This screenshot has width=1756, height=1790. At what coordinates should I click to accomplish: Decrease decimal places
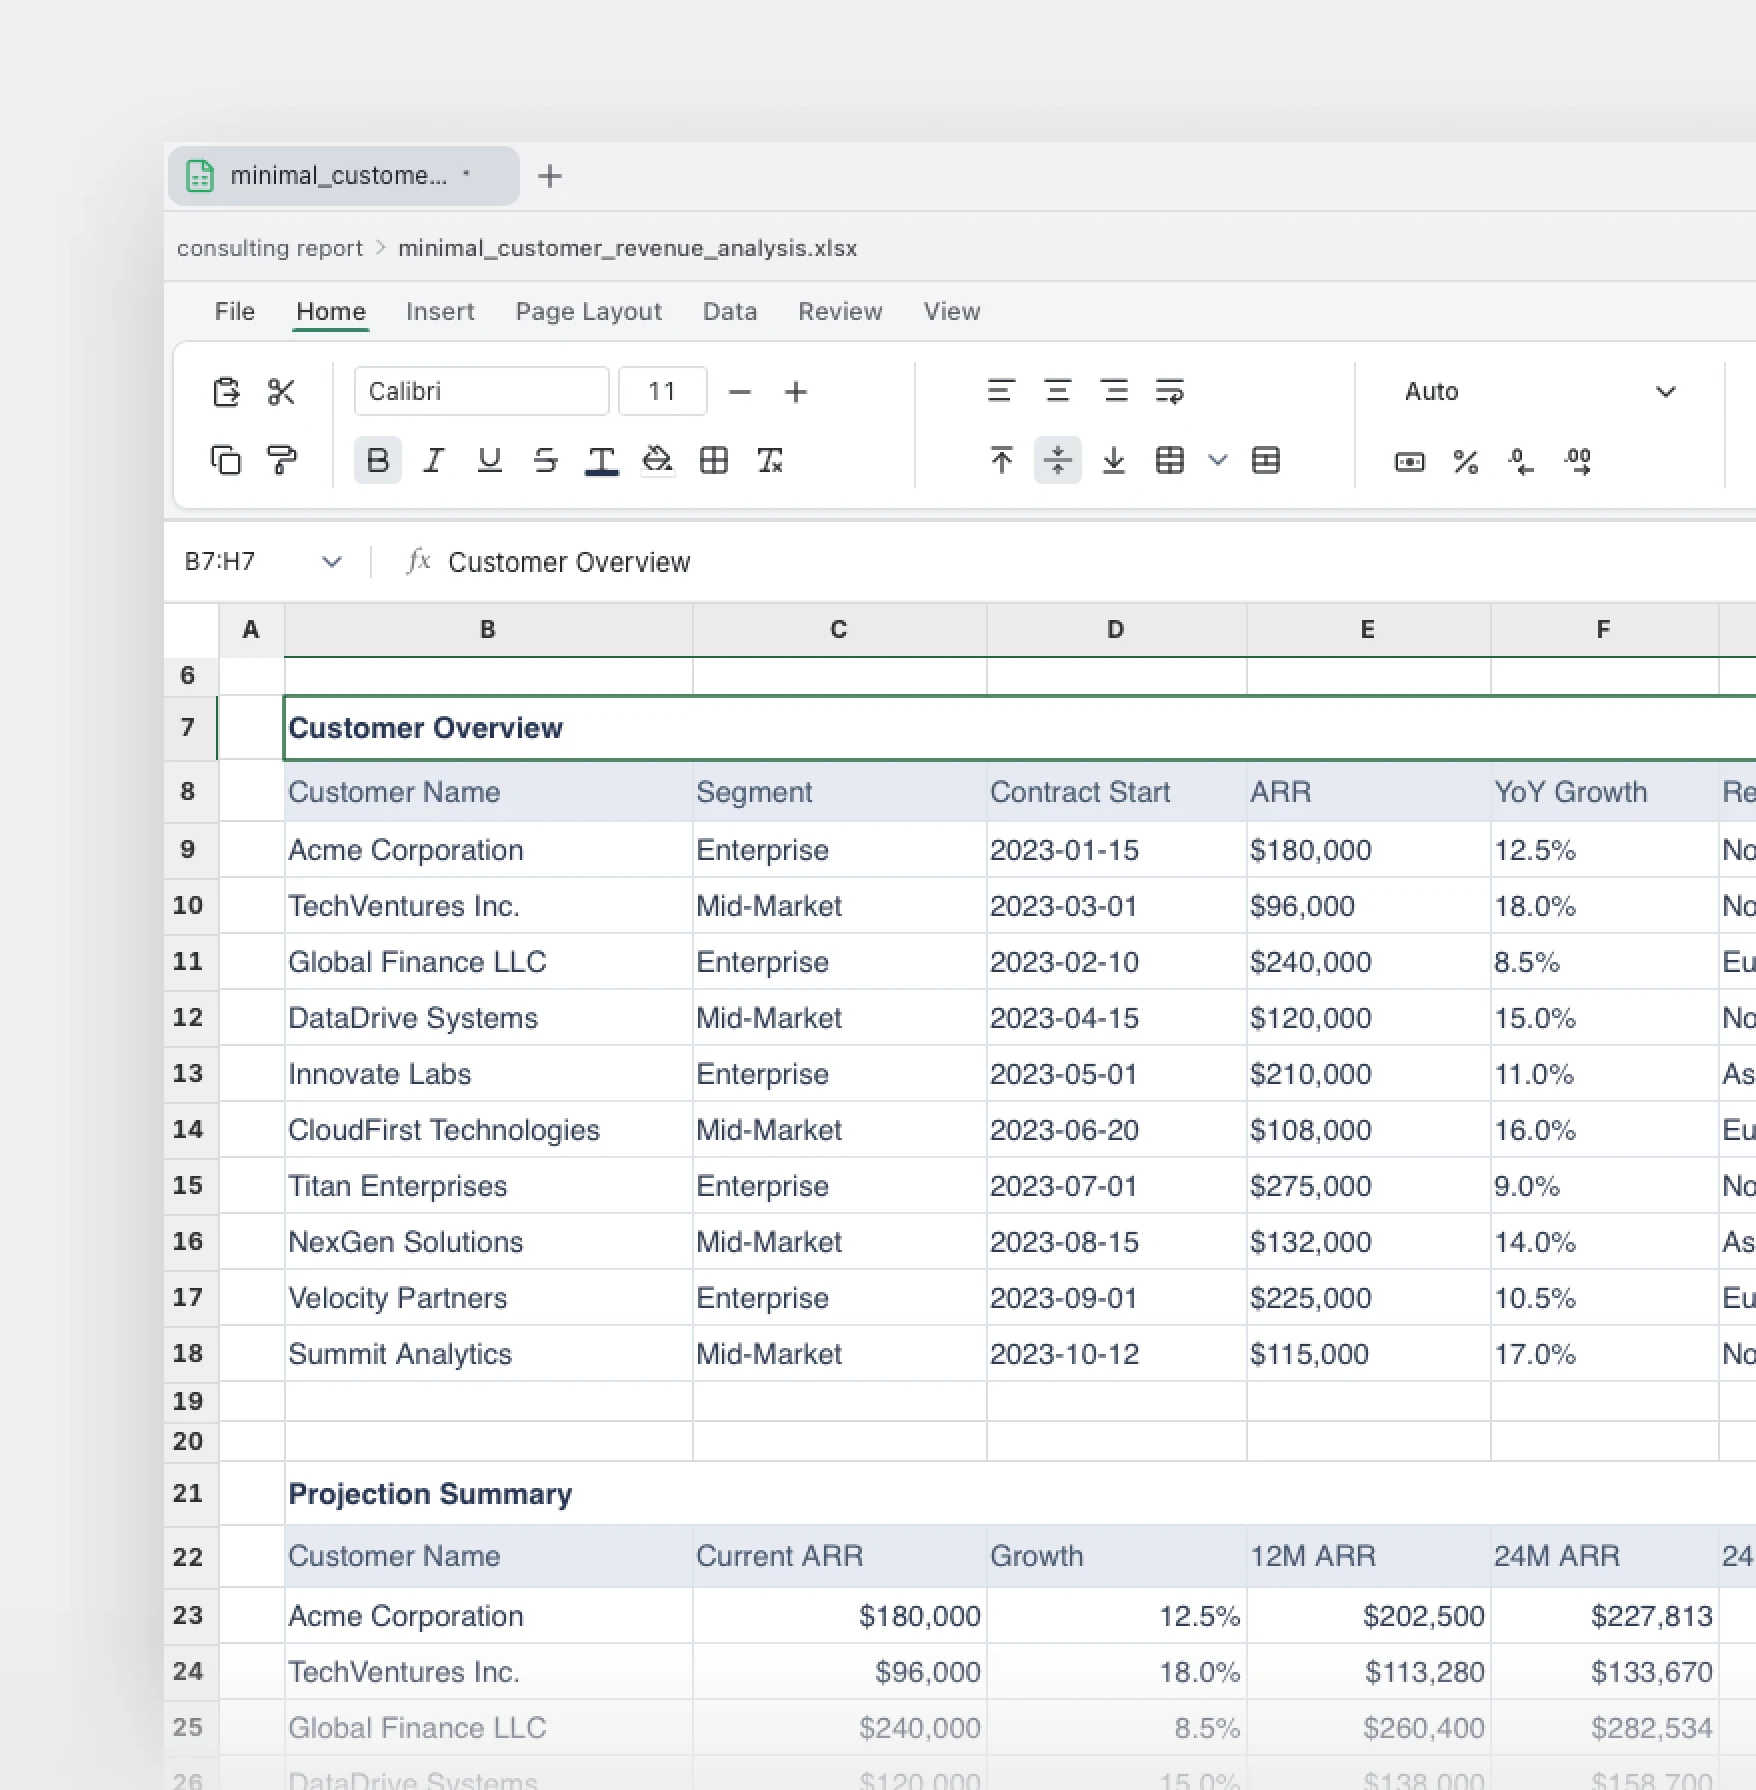pos(1522,461)
